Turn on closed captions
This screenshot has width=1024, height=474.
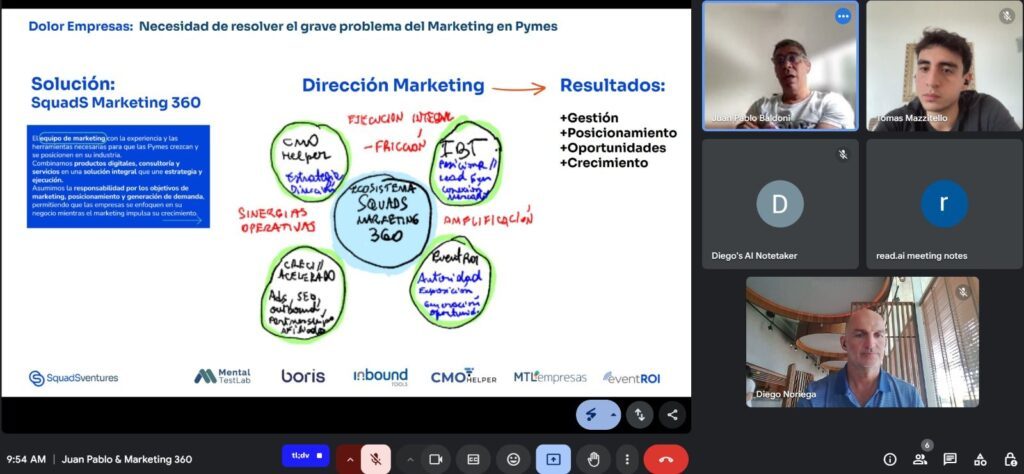[x=474, y=459]
